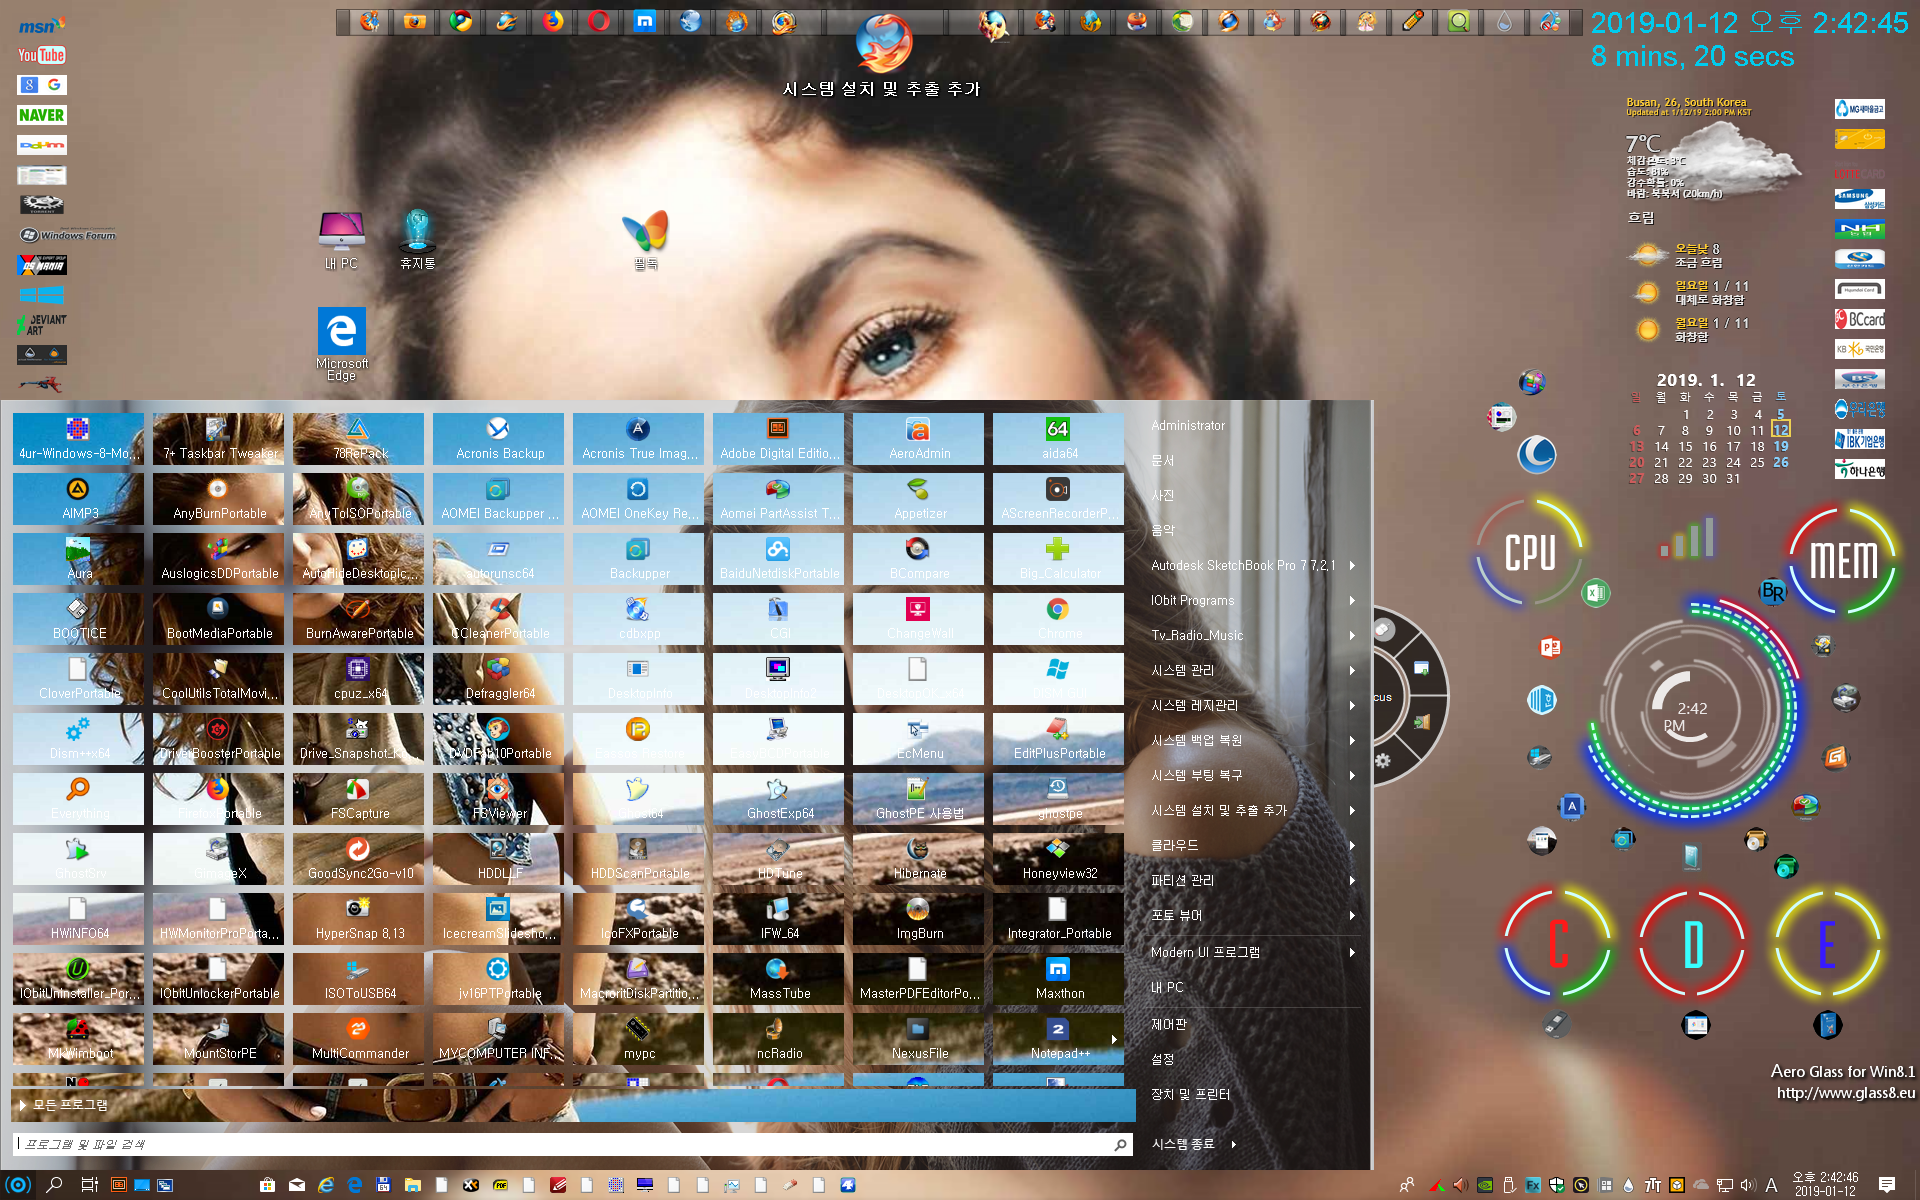This screenshot has width=1920, height=1200.
Task: Open the 휴지통 recycle bin icon
Action: 417,240
